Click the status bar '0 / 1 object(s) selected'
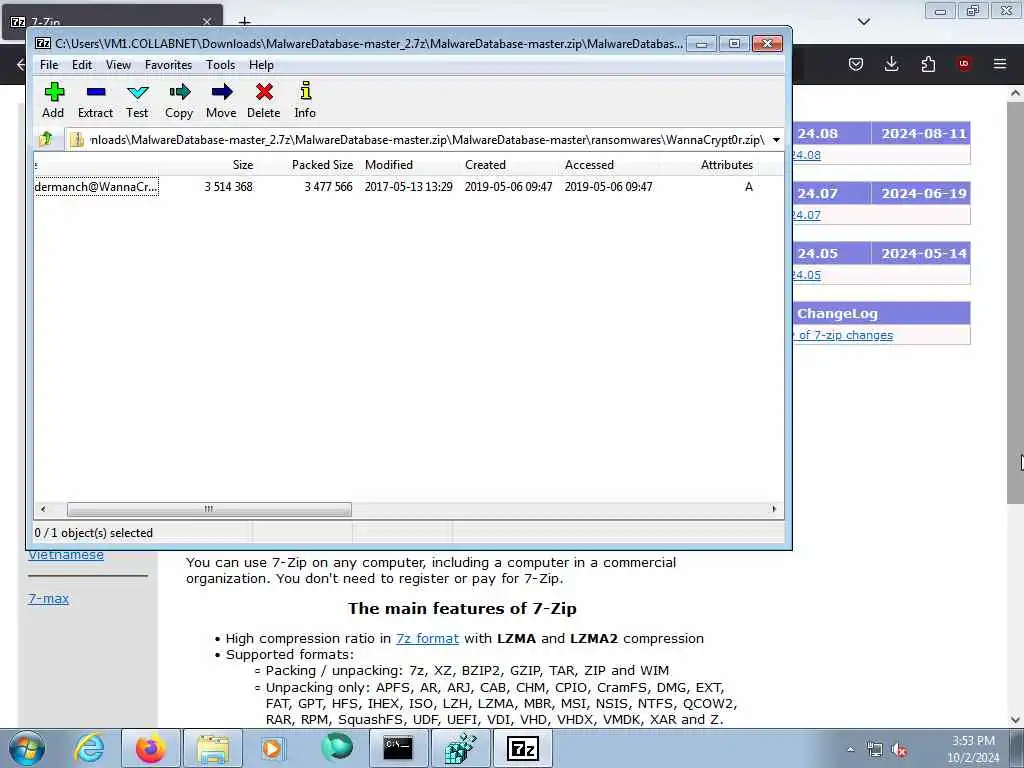The width and height of the screenshot is (1024, 768). [x=93, y=533]
